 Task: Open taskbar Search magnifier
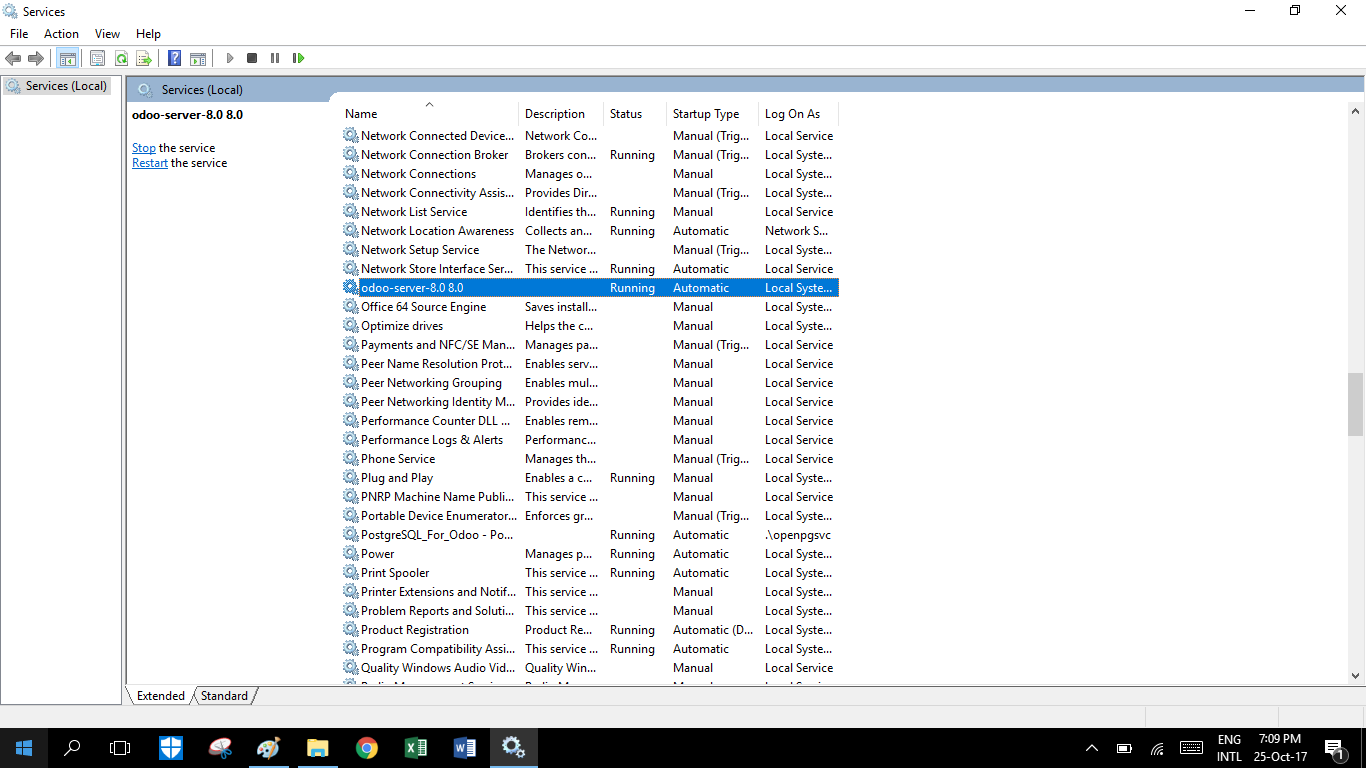tap(72, 748)
